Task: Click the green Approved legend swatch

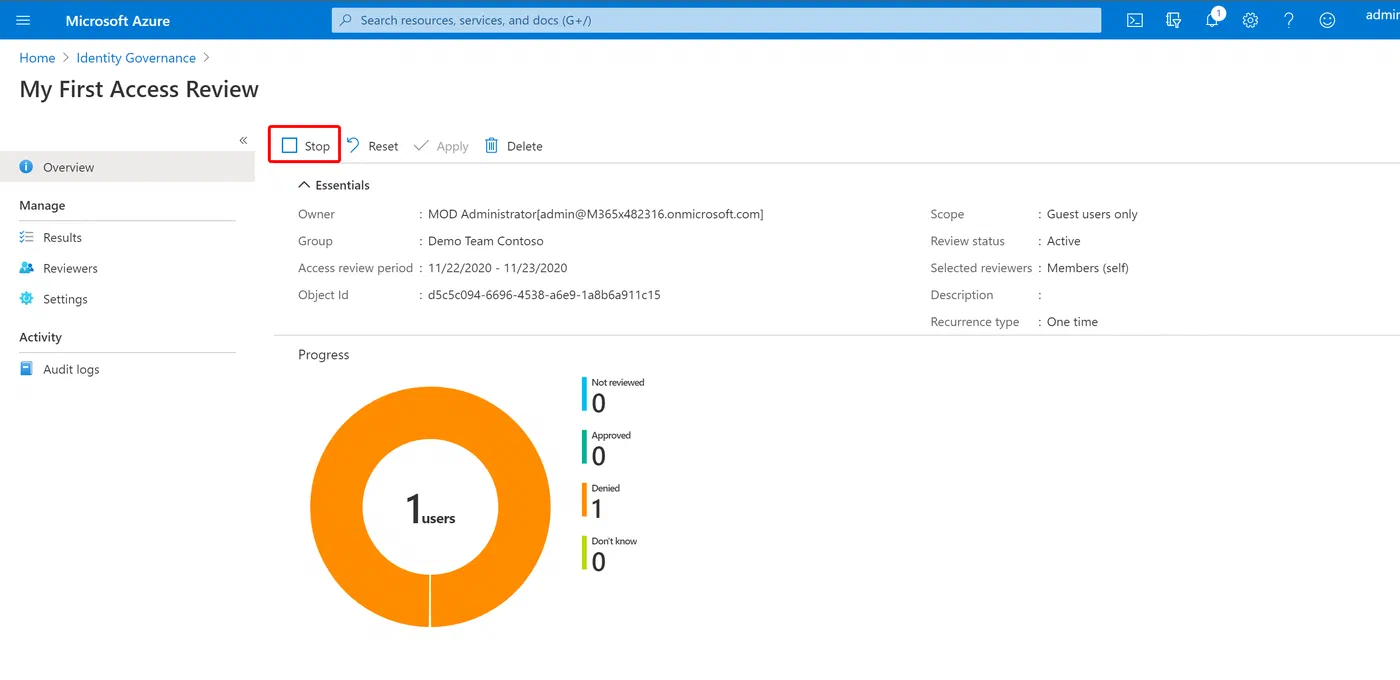Action: click(x=584, y=447)
